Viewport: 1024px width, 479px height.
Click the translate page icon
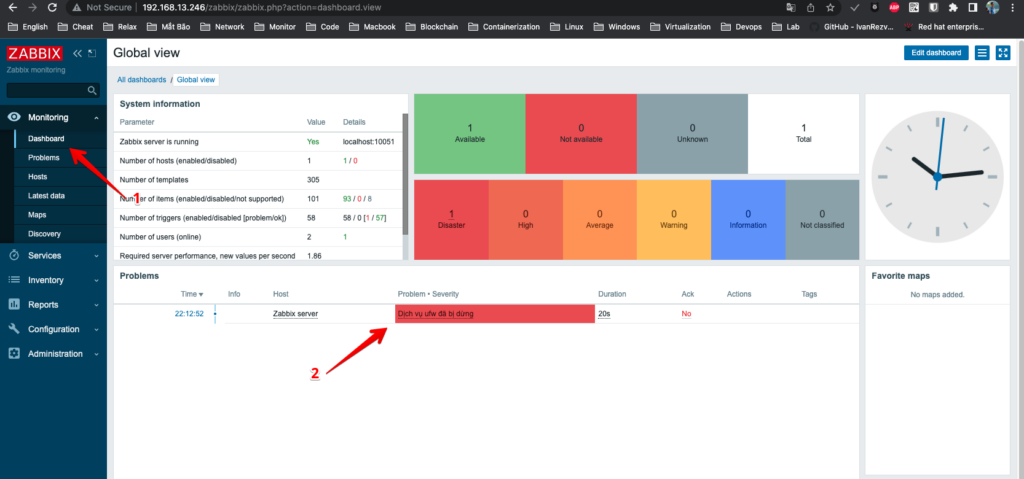pos(791,8)
